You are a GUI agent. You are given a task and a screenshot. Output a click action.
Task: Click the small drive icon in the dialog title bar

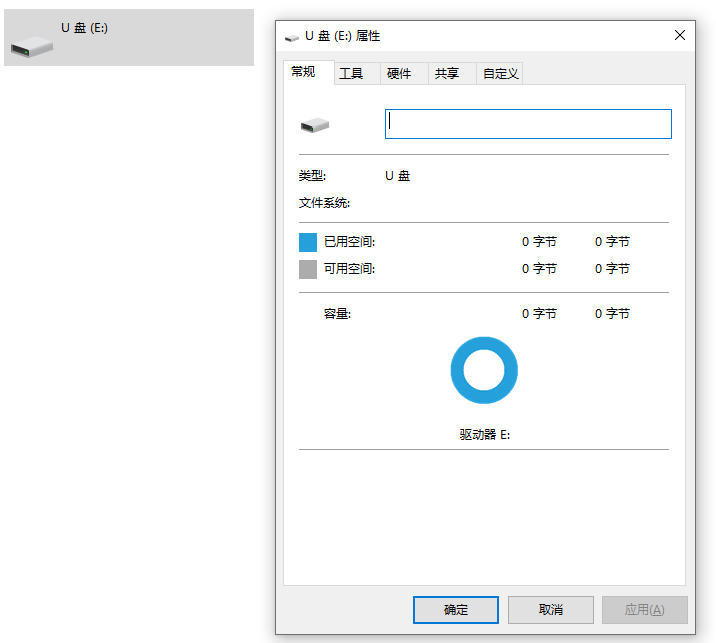click(x=291, y=36)
